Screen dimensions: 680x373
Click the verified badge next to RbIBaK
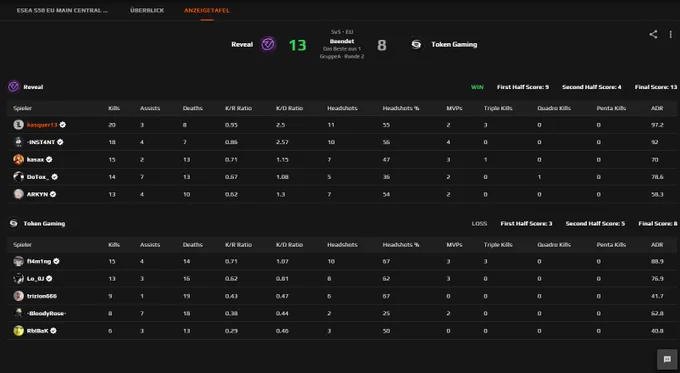(53, 330)
